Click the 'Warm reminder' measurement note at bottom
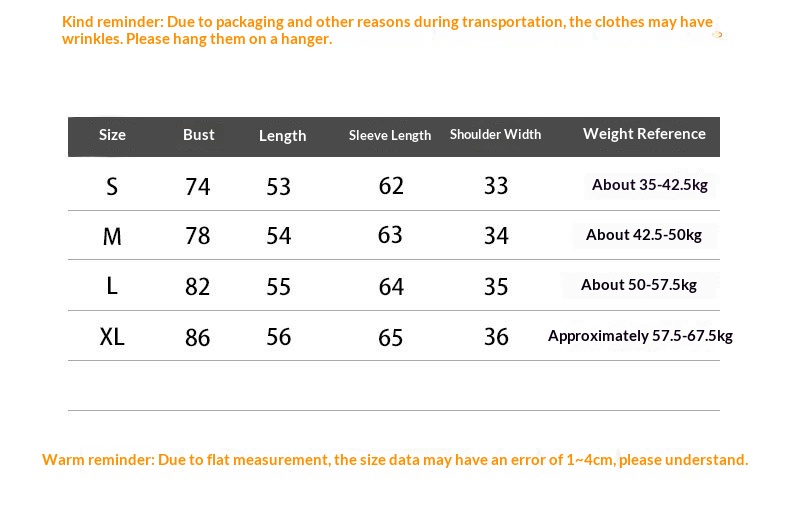The image size is (790, 531). click(x=395, y=460)
